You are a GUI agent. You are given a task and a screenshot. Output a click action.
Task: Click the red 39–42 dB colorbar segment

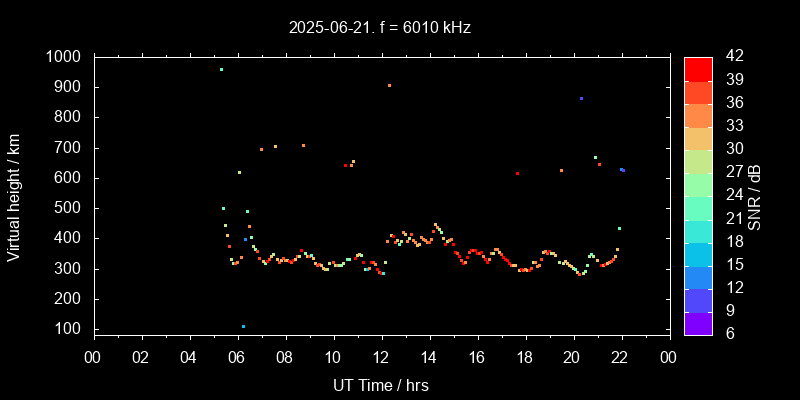[x=698, y=68]
